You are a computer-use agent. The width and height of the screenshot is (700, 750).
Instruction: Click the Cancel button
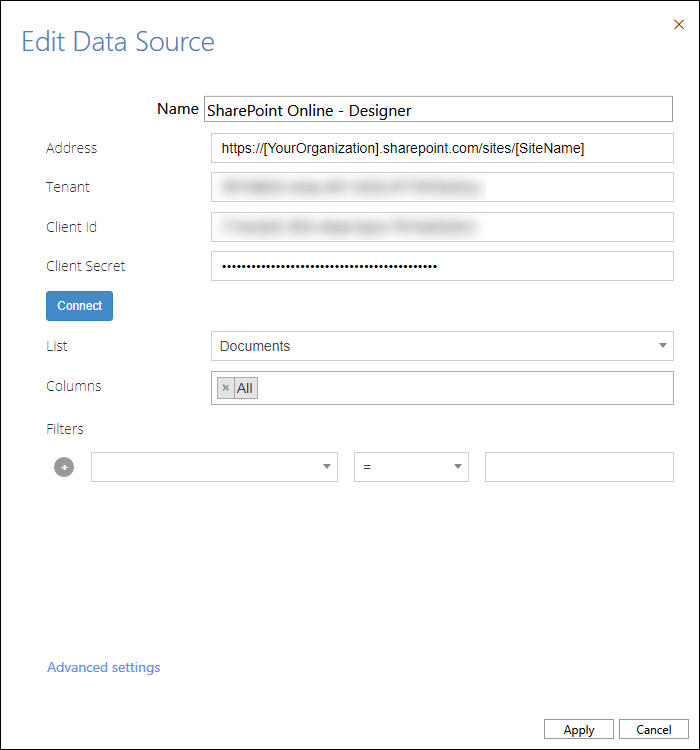[x=654, y=729]
